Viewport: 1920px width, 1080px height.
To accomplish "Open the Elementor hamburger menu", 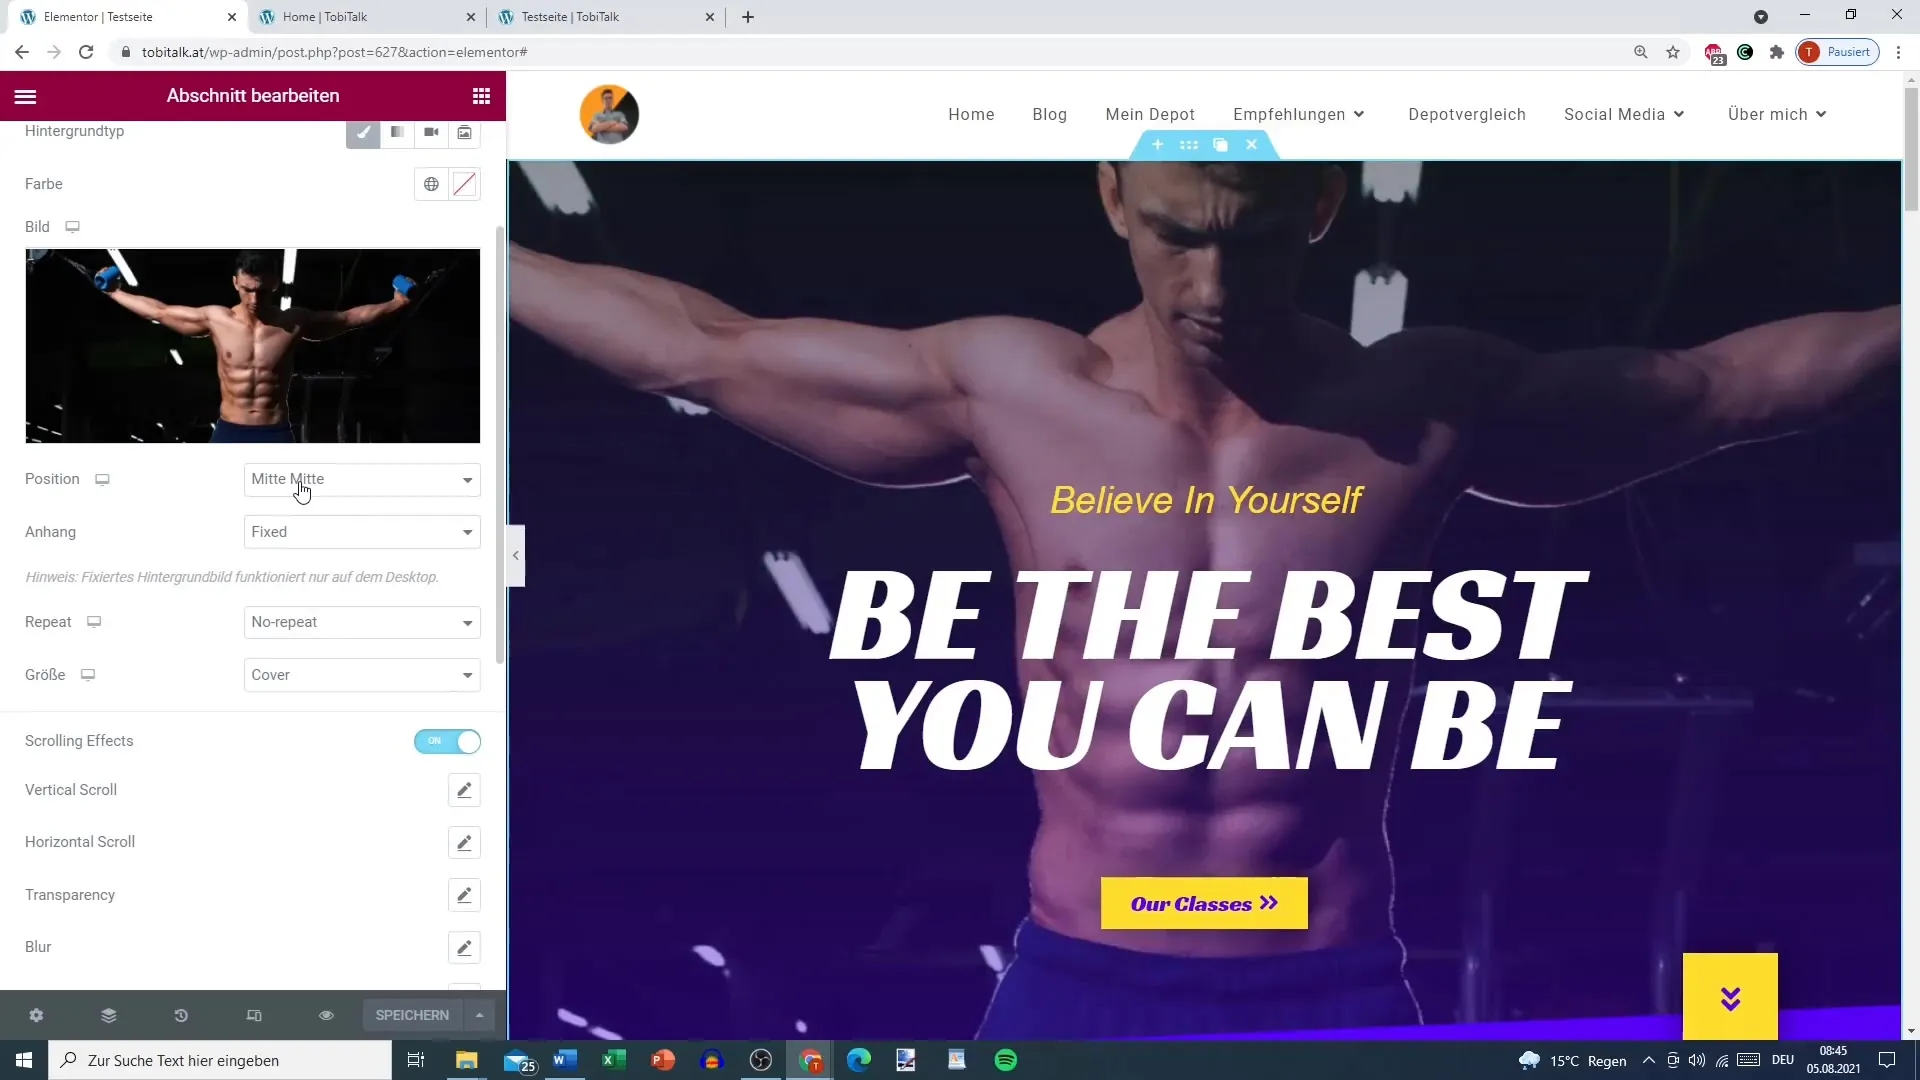I will pos(25,95).
